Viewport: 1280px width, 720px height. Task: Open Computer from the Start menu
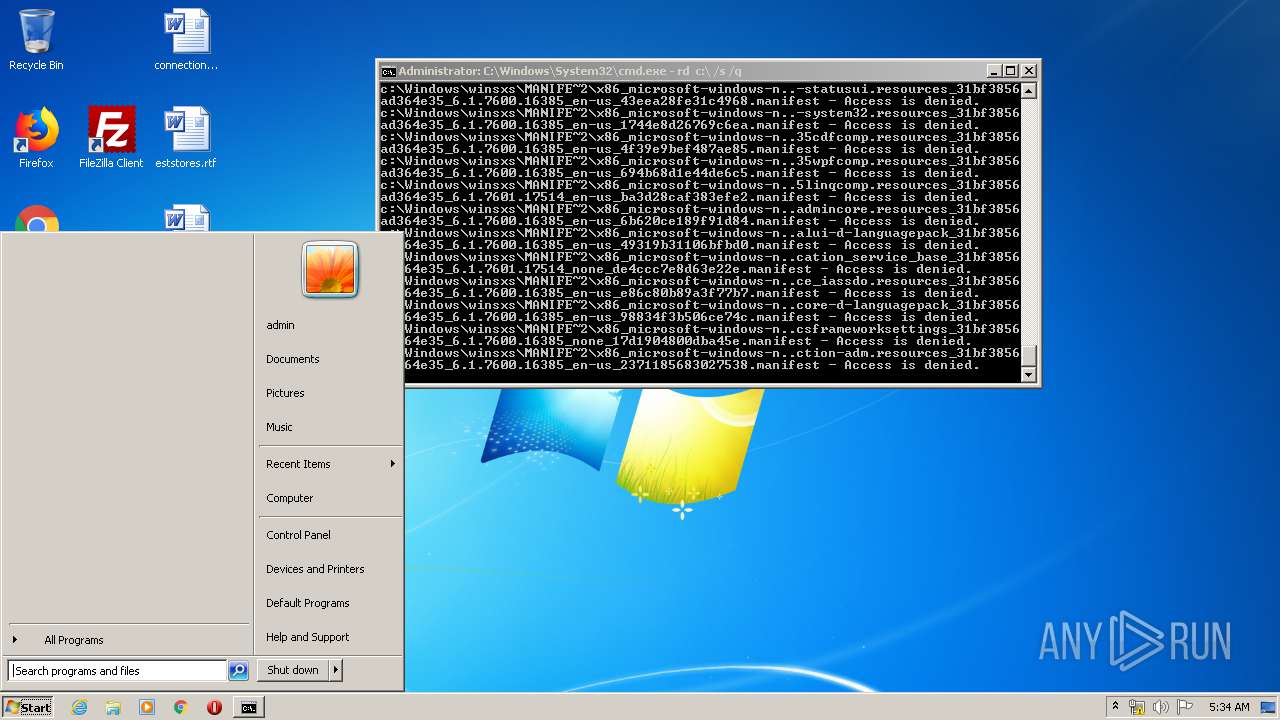coord(289,498)
